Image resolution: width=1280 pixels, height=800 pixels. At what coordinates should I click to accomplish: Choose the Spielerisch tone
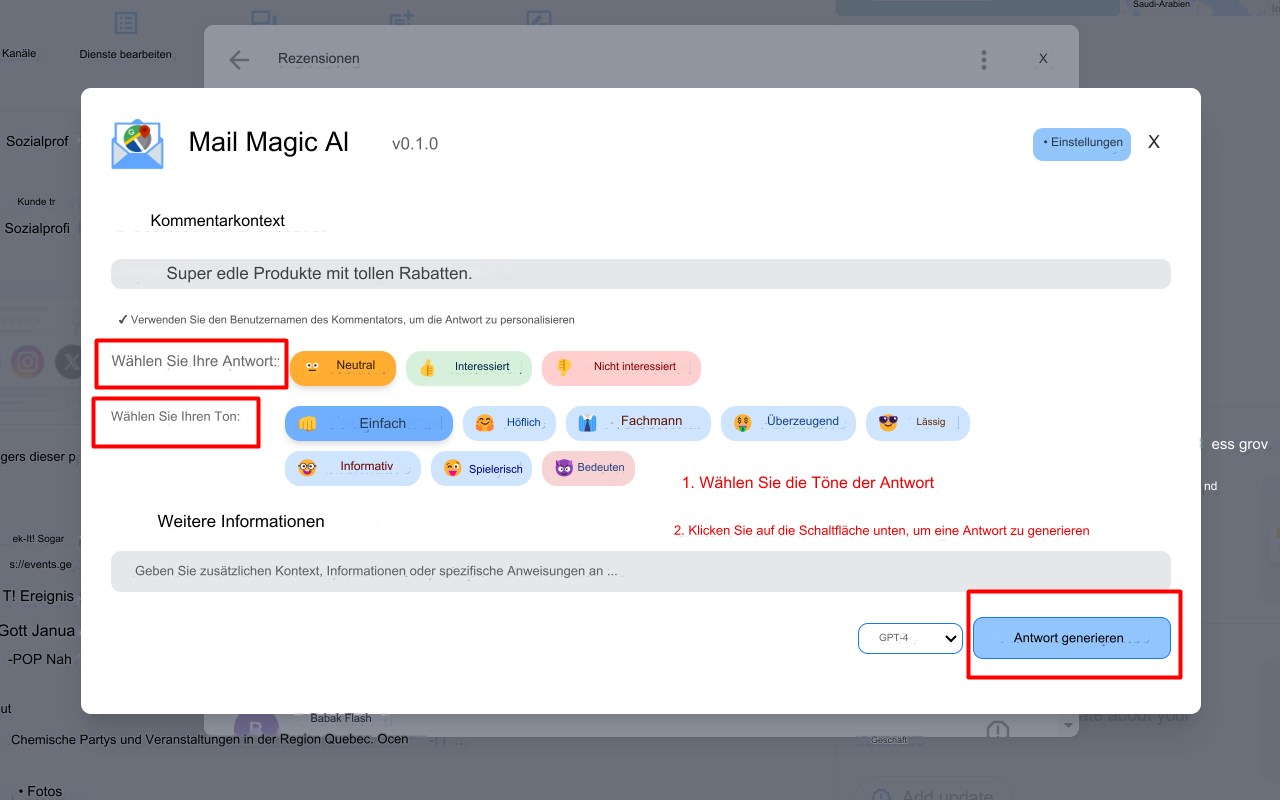[x=481, y=469]
